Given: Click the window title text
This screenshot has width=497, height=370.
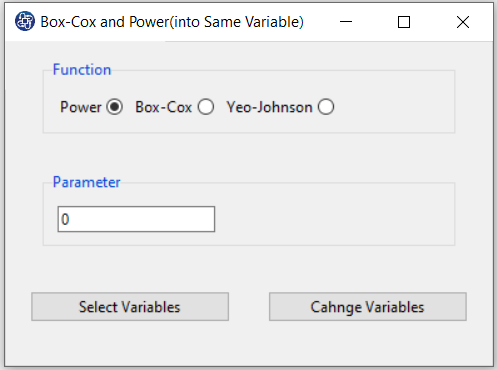Looking at the screenshot, I should 172,22.
